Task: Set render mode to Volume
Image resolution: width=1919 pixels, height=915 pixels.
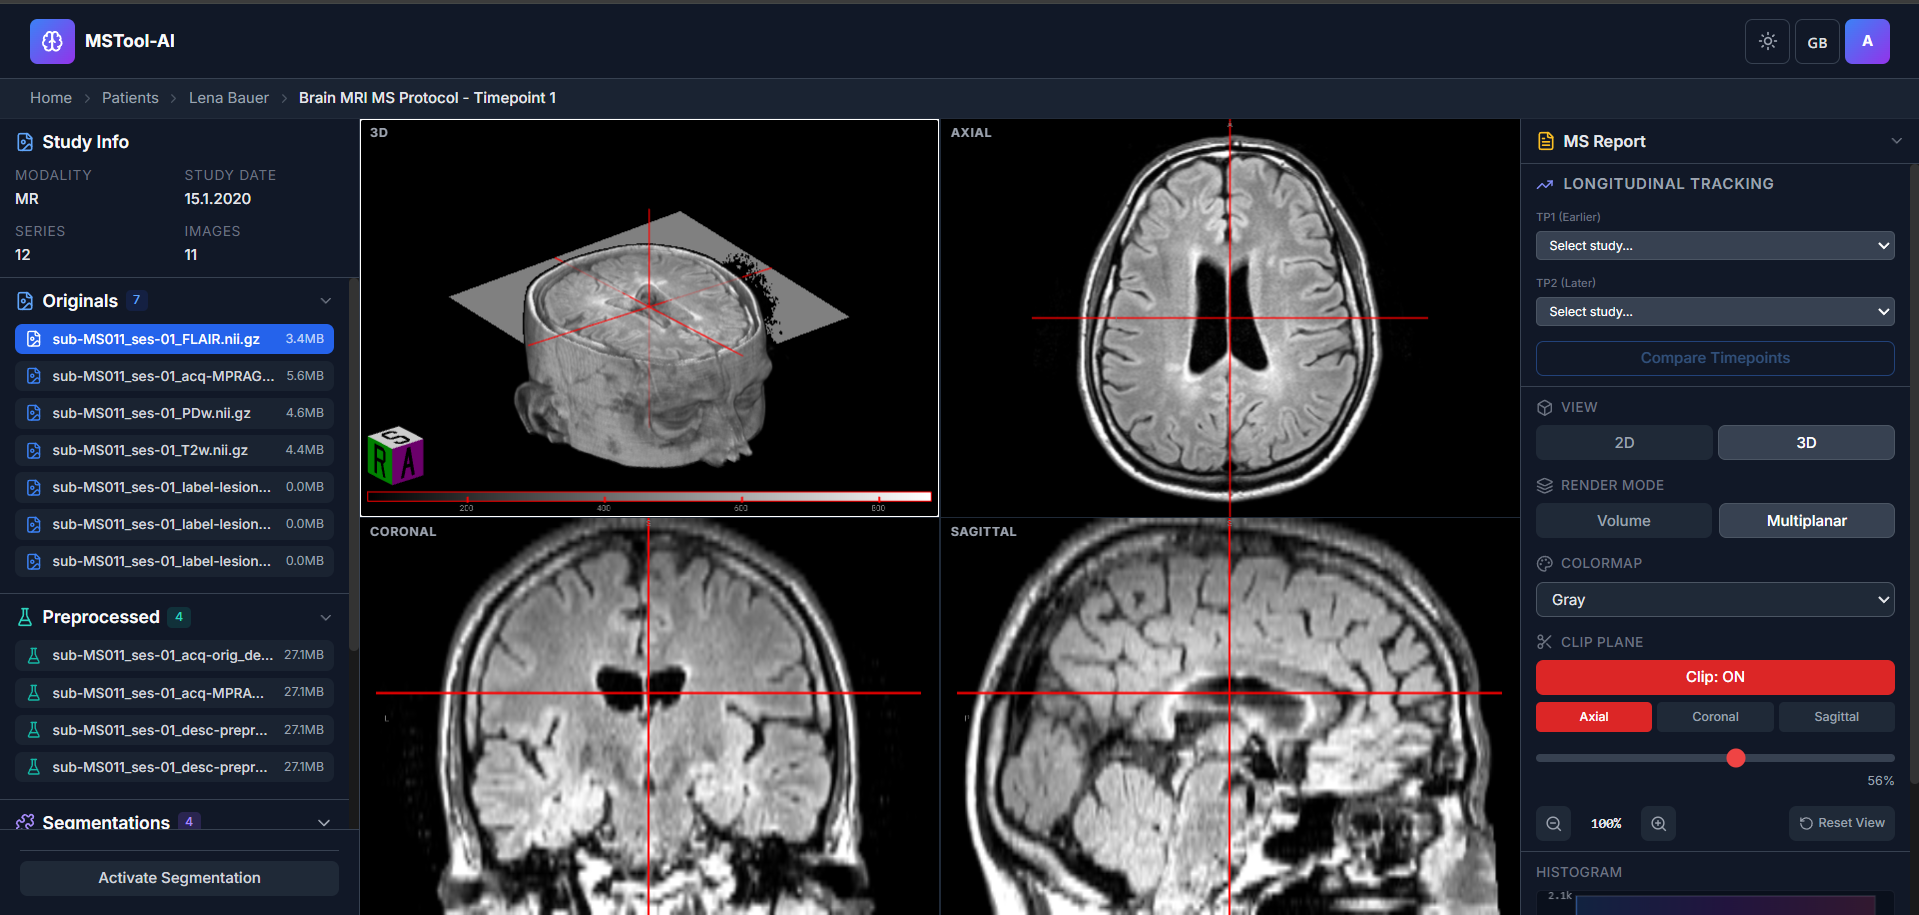Action: point(1624,521)
